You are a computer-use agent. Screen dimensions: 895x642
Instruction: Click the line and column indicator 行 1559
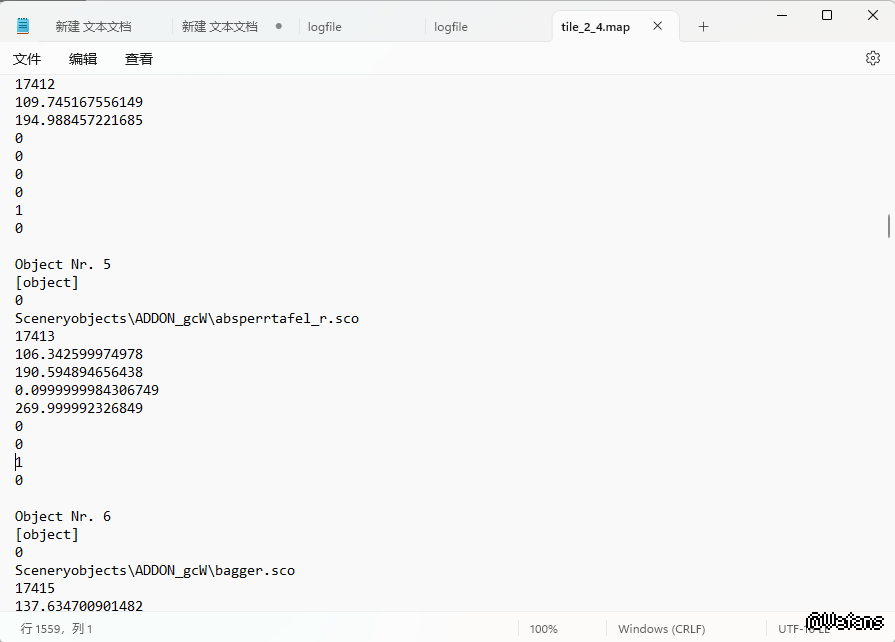pos(57,629)
